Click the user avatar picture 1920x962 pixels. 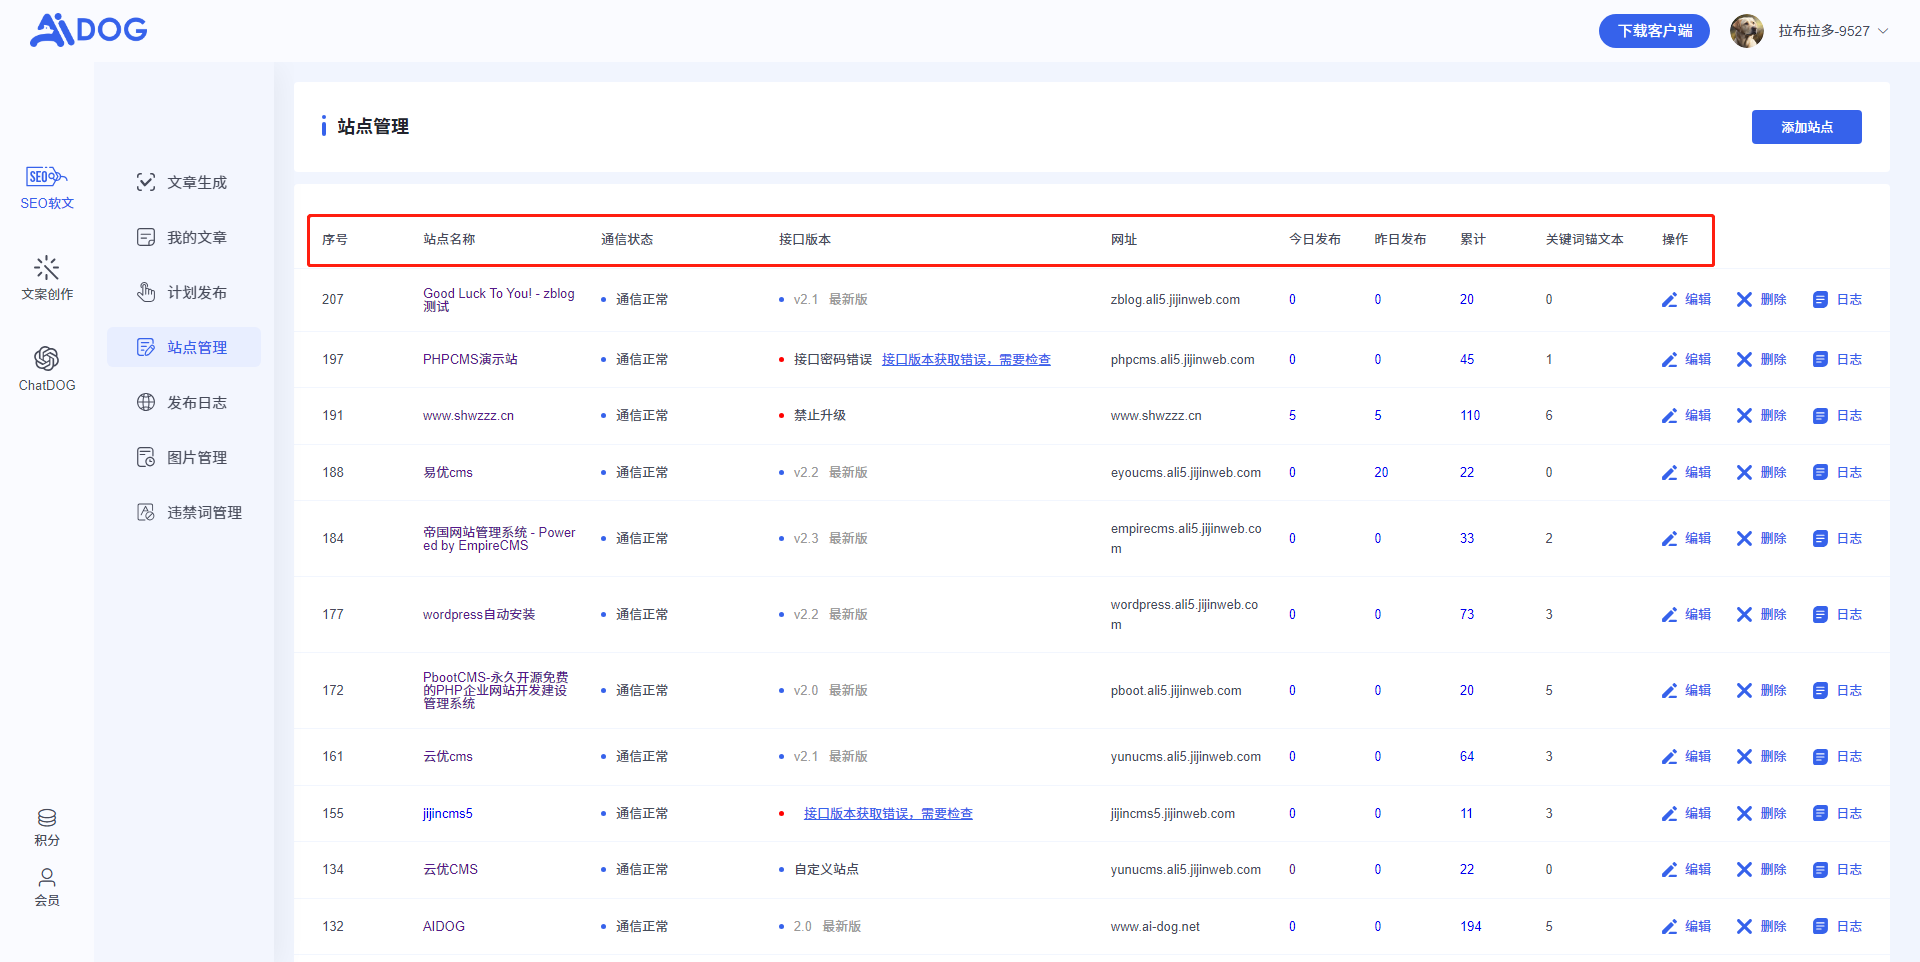tap(1747, 31)
